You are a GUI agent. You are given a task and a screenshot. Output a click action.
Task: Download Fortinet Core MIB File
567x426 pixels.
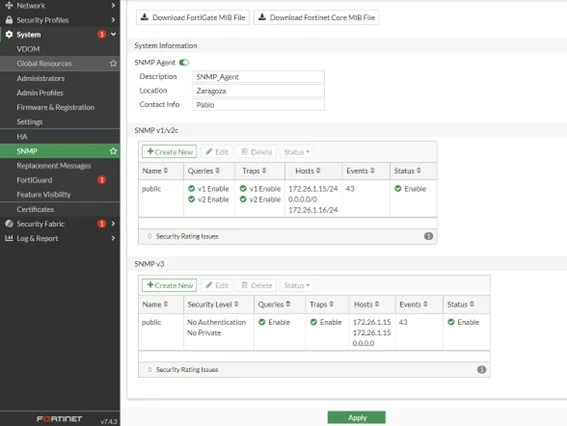[316, 17]
